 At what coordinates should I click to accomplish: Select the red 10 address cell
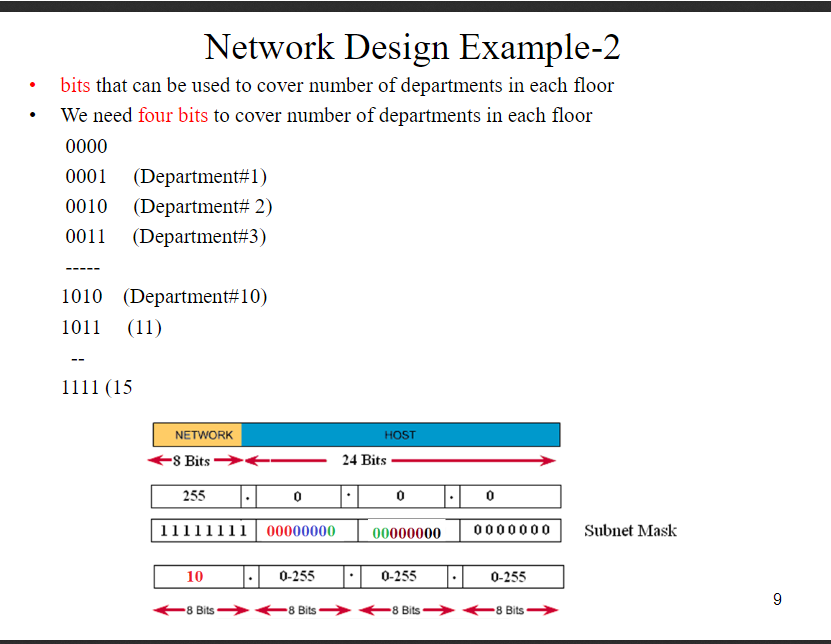click(x=197, y=576)
